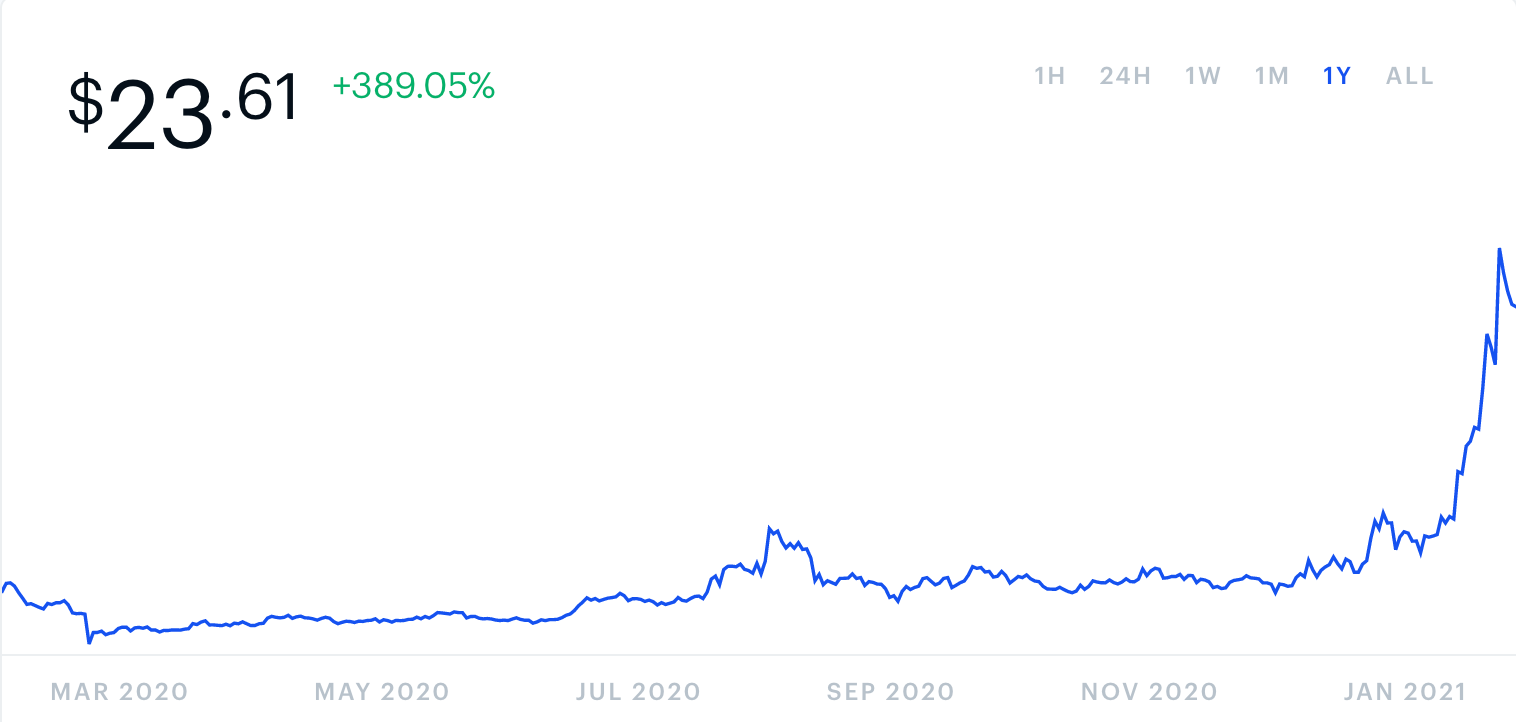Open the 1W price history
Viewport: 1516px width, 722px height.
[1201, 75]
